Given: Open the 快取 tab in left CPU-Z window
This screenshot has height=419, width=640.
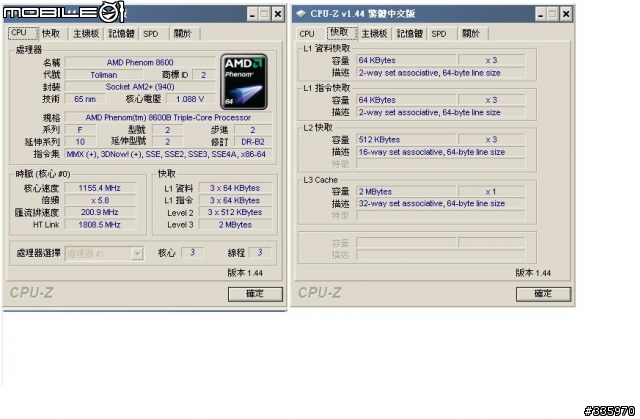Looking at the screenshot, I should (51, 33).
